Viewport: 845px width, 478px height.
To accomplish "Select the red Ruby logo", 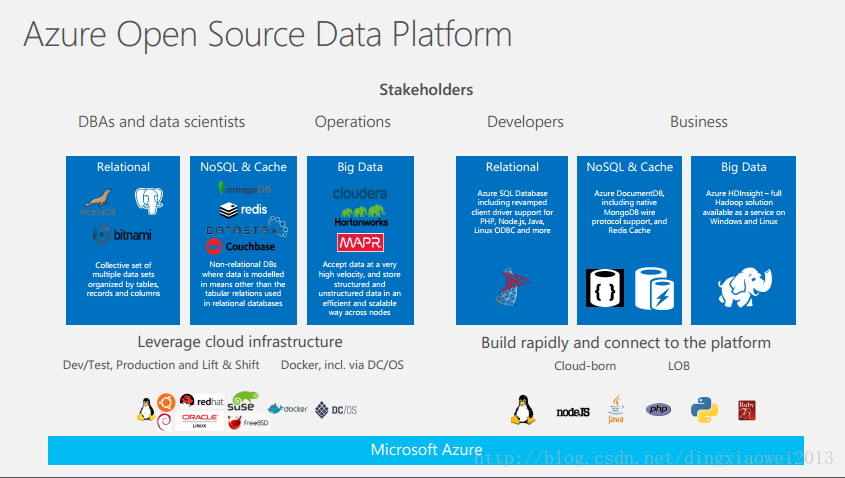I will point(746,411).
